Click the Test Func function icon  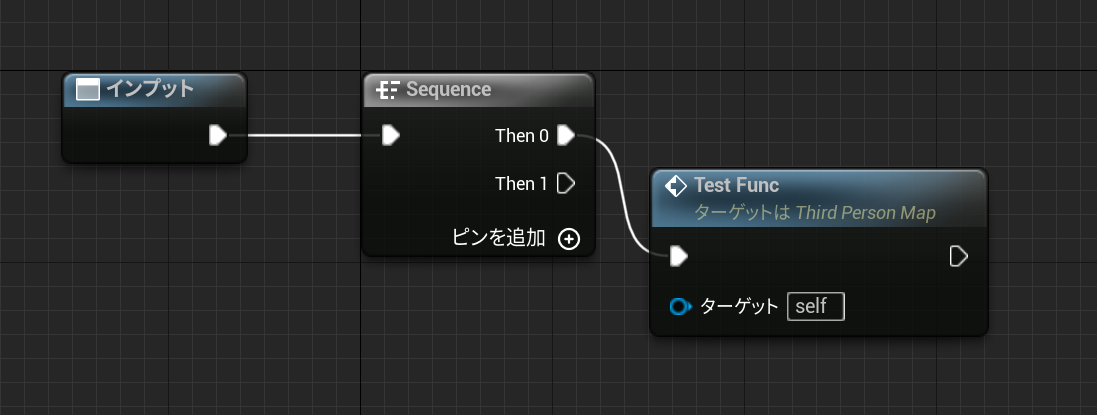click(x=675, y=186)
